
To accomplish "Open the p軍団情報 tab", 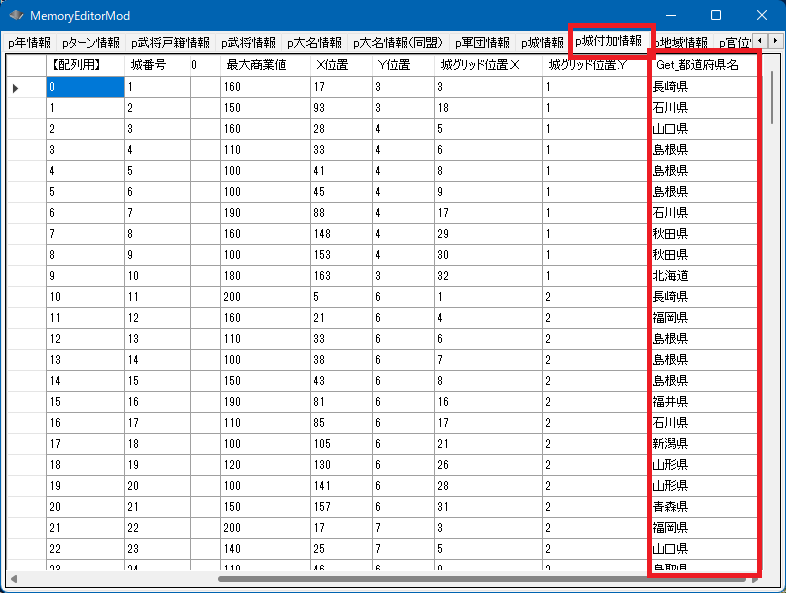I will [x=481, y=43].
